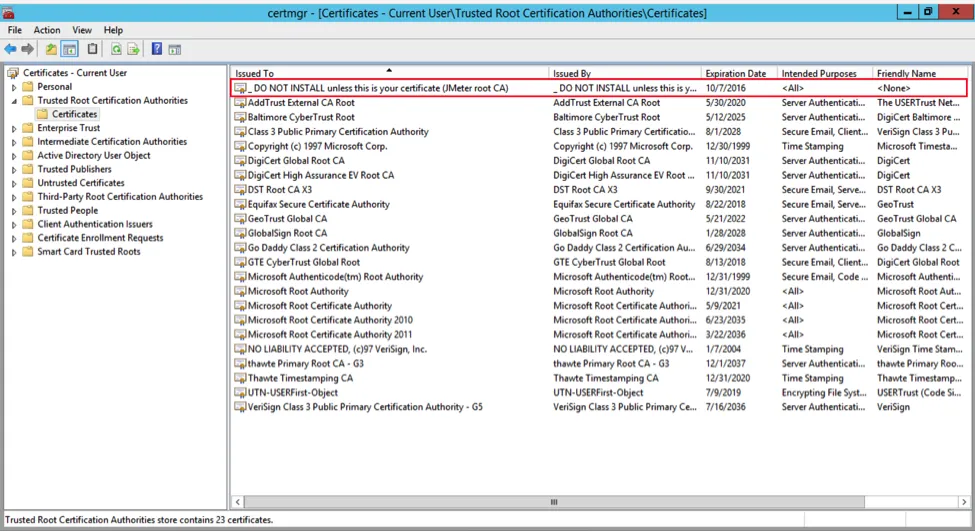Screen dimensions: 975x532
Task: Expand the Client Authentication Issuers node
Action: pos(14,224)
